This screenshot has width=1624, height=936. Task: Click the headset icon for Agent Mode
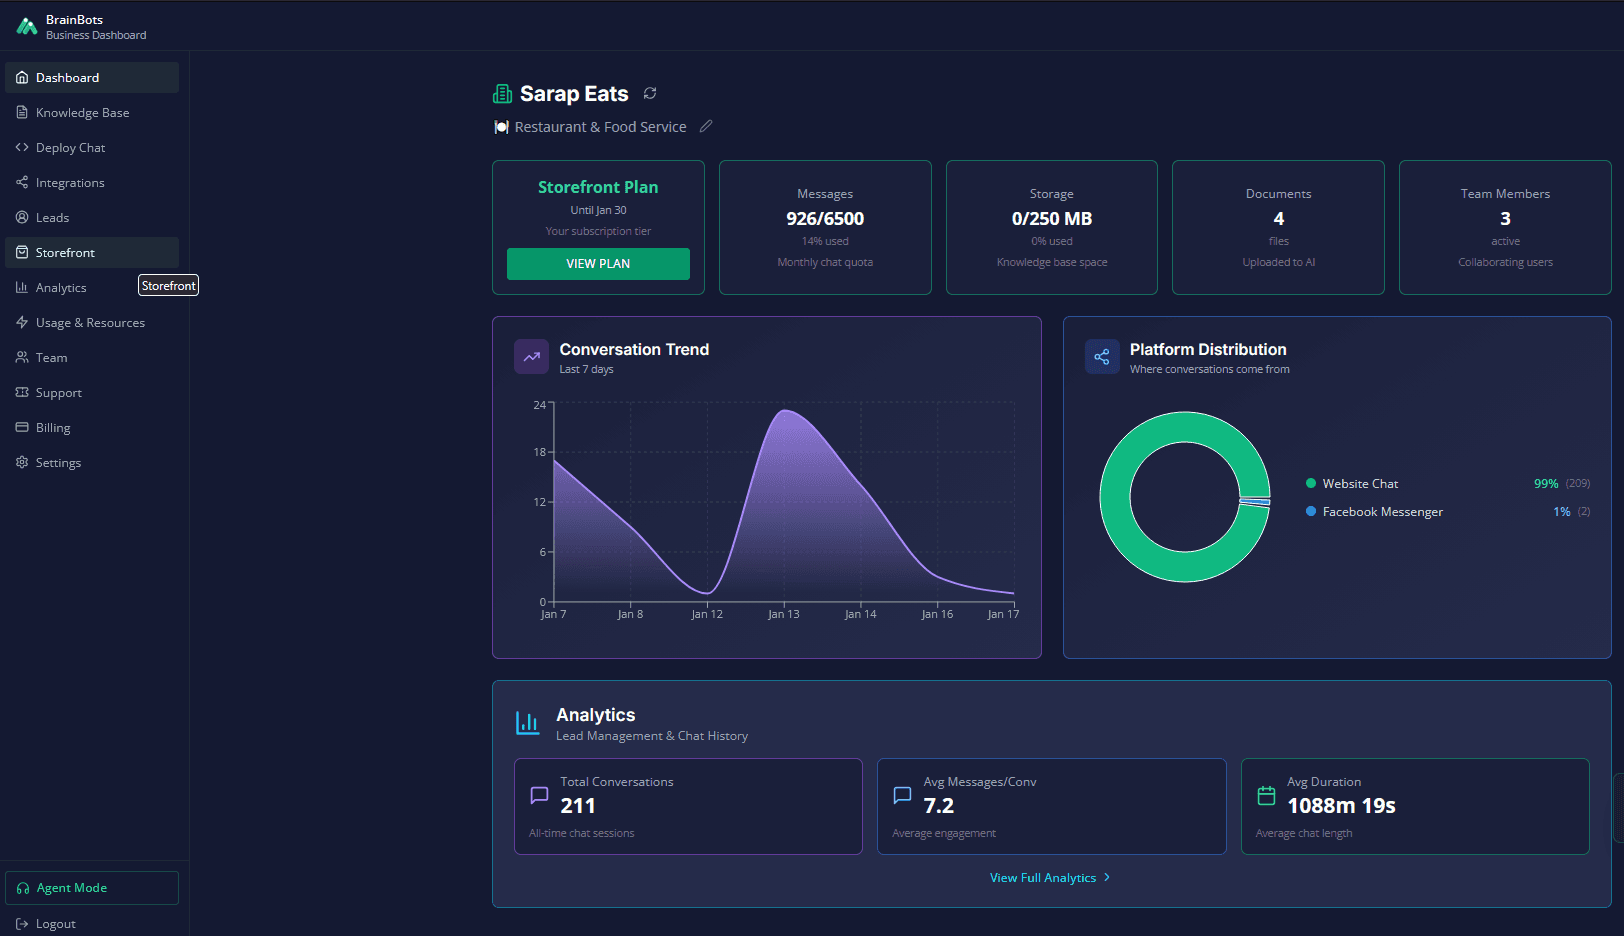coord(22,887)
